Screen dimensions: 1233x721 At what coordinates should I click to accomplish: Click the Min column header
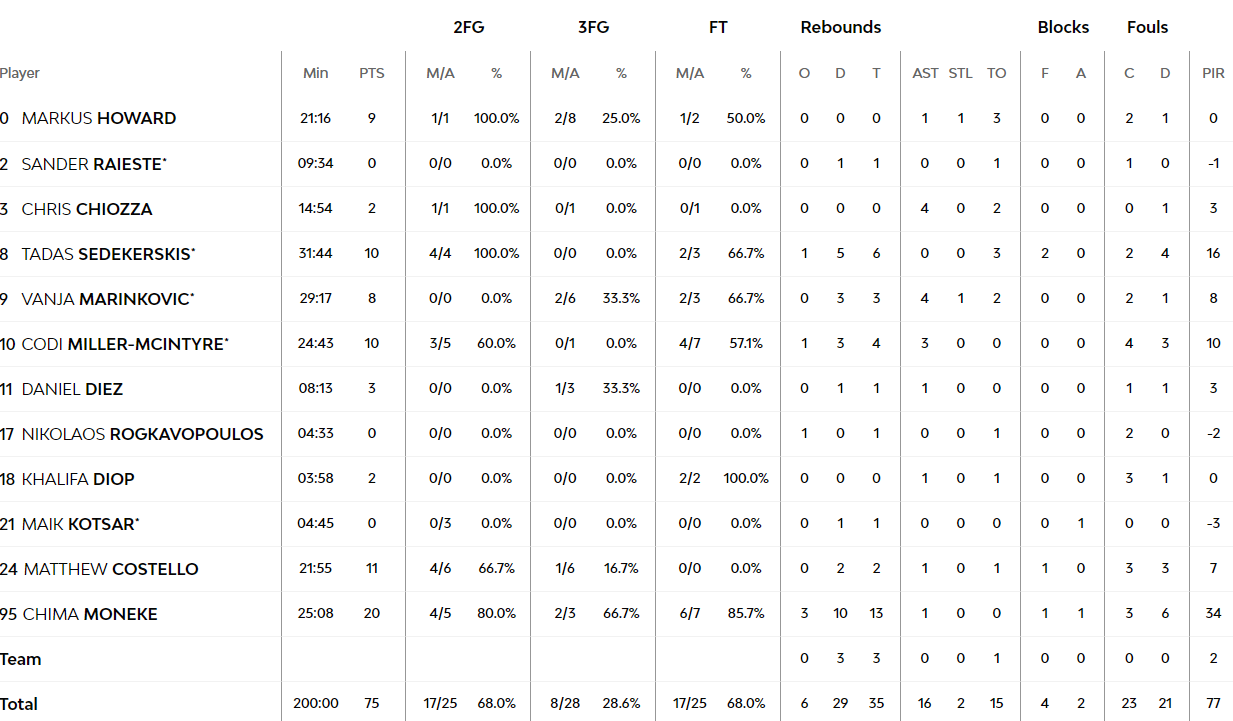[316, 73]
